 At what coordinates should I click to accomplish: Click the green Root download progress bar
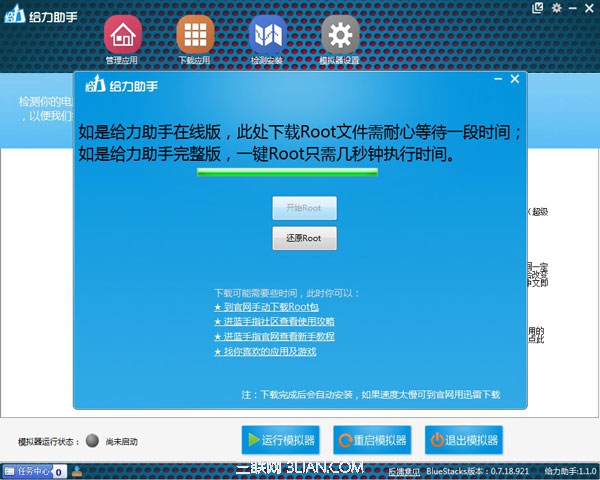[287, 172]
